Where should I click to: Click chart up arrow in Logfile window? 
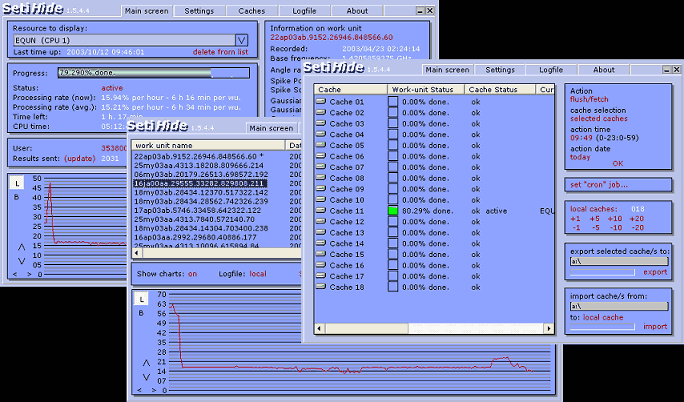click(x=146, y=363)
